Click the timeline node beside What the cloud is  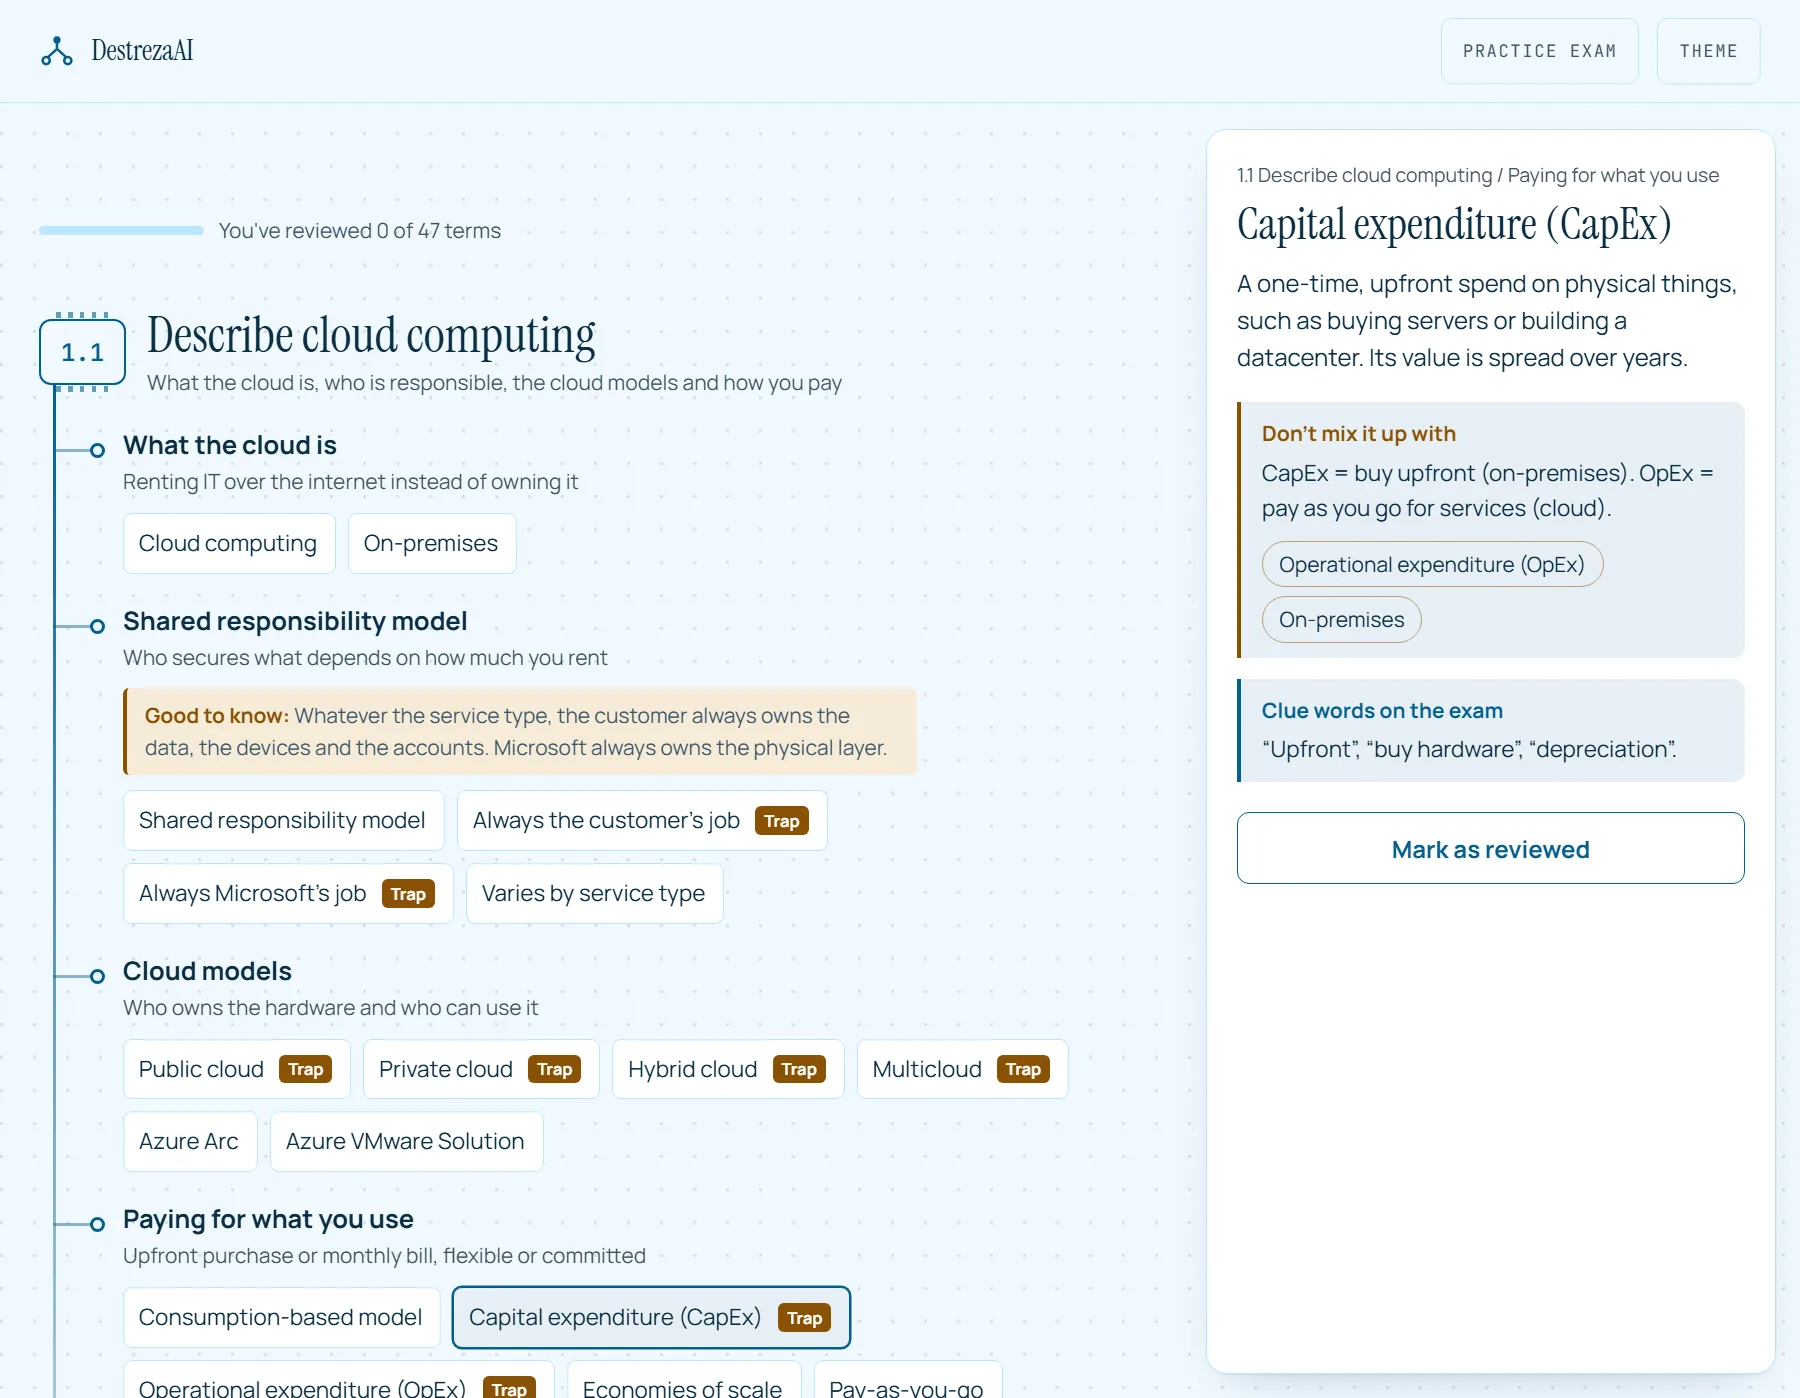pos(97,450)
